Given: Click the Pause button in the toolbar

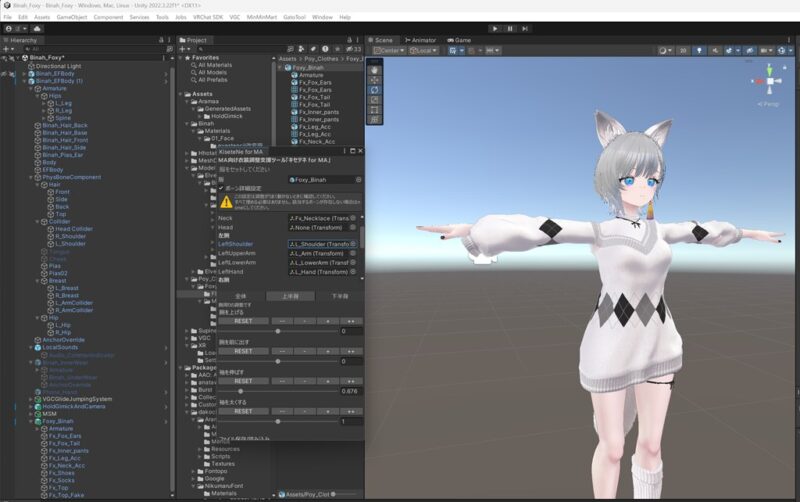Looking at the screenshot, I should pos(509,29).
